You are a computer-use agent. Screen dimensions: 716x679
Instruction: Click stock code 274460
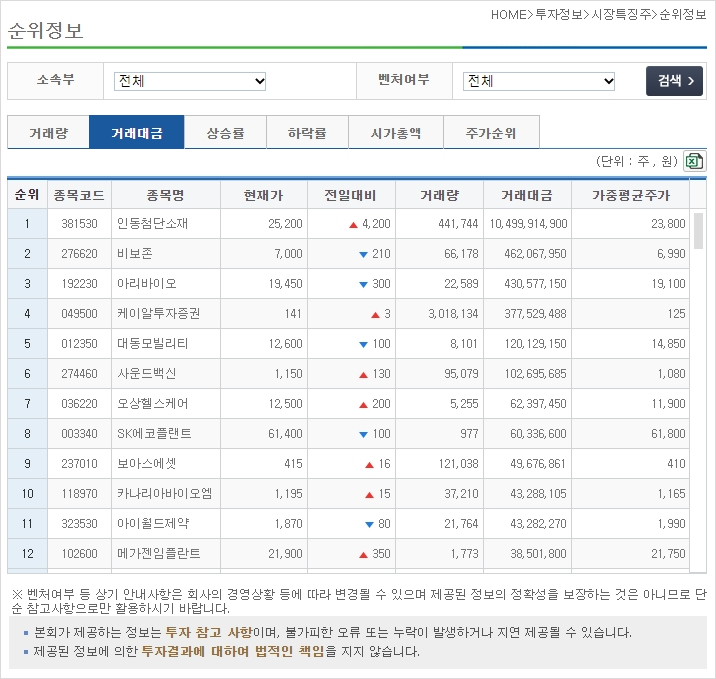[x=79, y=374]
